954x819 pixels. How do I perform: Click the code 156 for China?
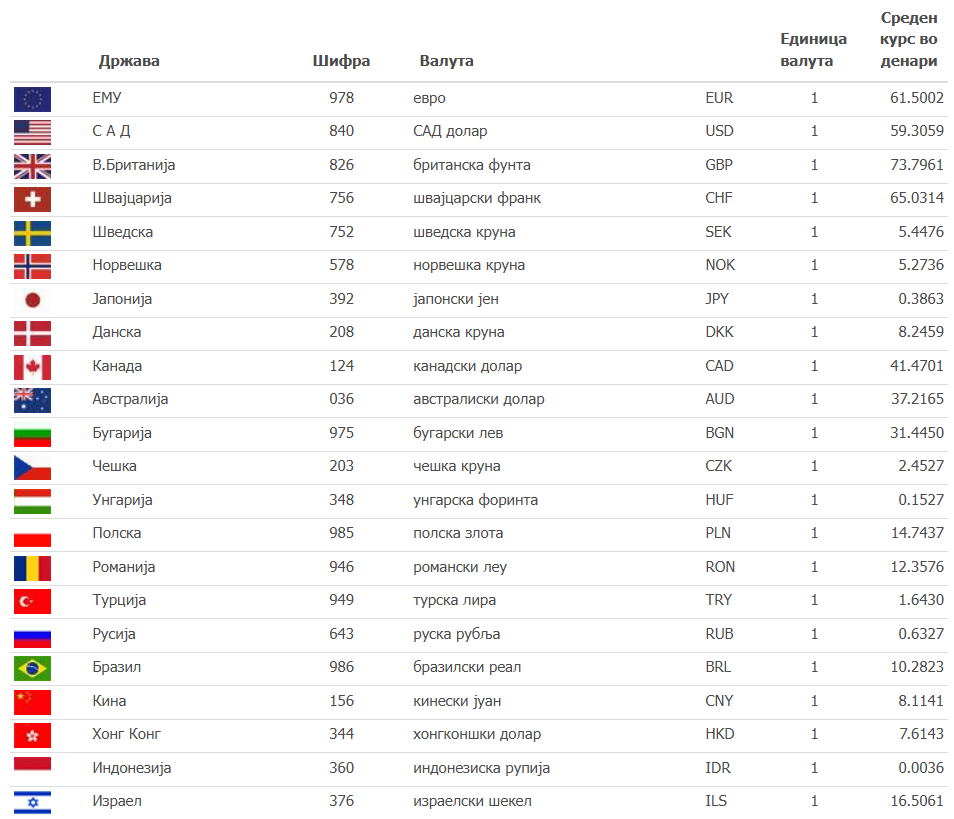click(x=341, y=701)
